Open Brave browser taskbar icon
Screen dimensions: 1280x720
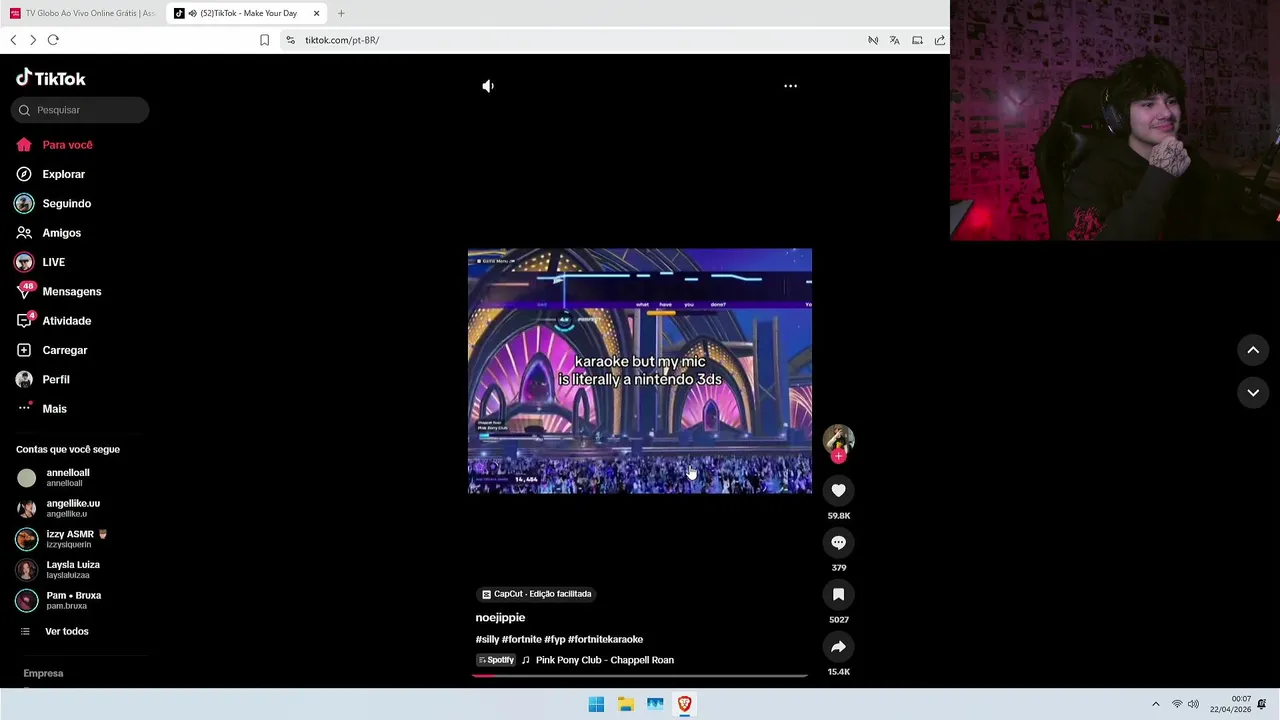tap(684, 704)
